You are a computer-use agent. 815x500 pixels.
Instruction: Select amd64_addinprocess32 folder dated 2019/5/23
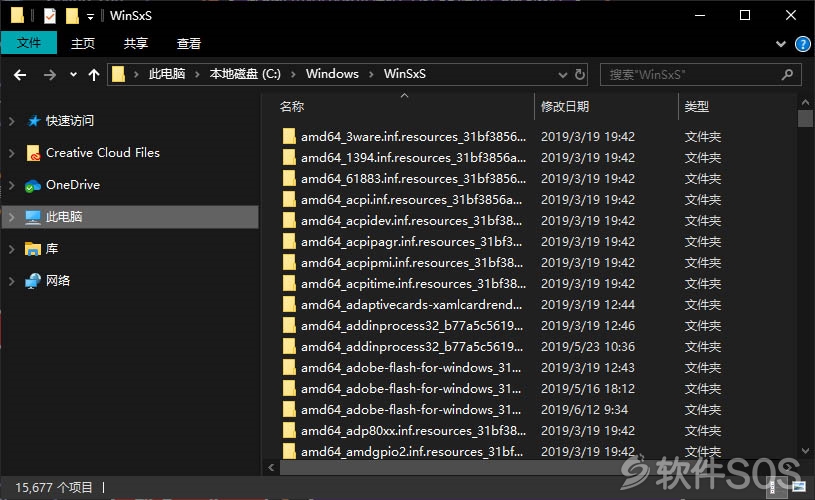(412, 347)
